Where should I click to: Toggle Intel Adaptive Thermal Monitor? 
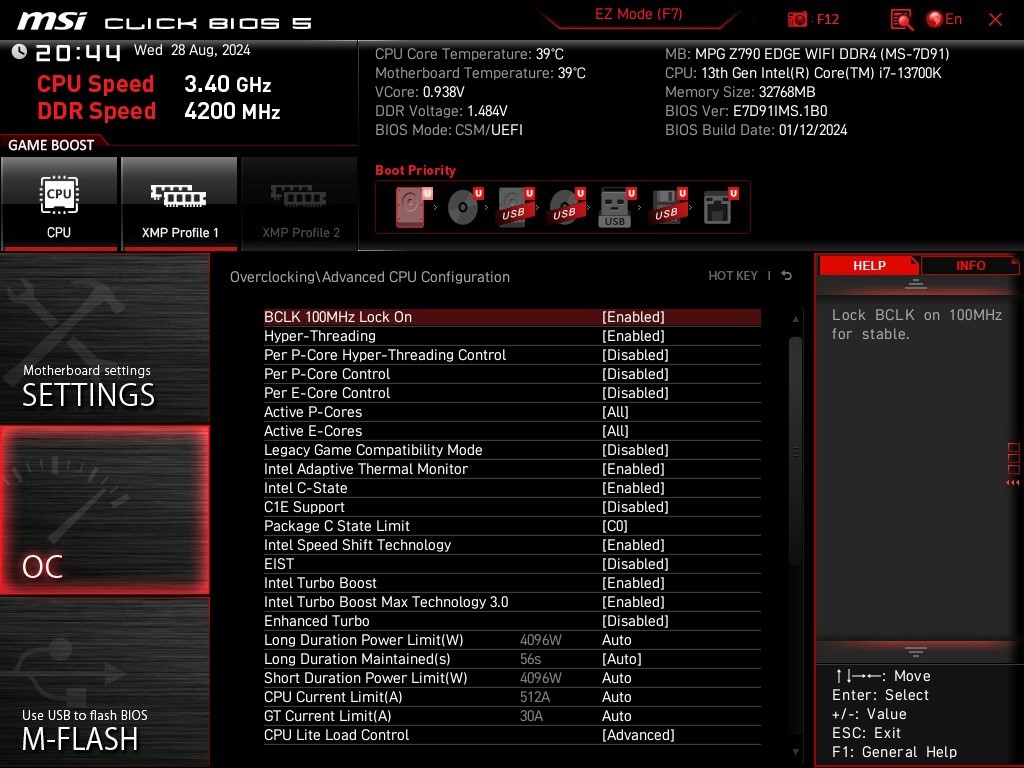(512, 469)
